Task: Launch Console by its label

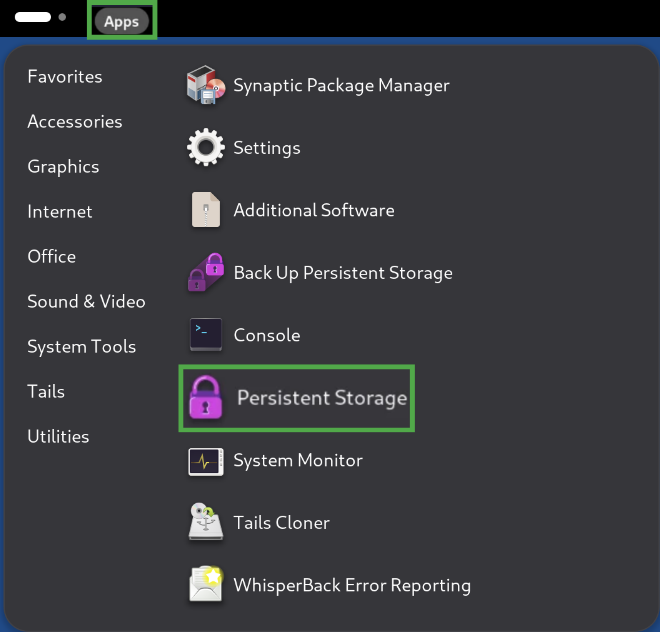Action: pos(267,335)
